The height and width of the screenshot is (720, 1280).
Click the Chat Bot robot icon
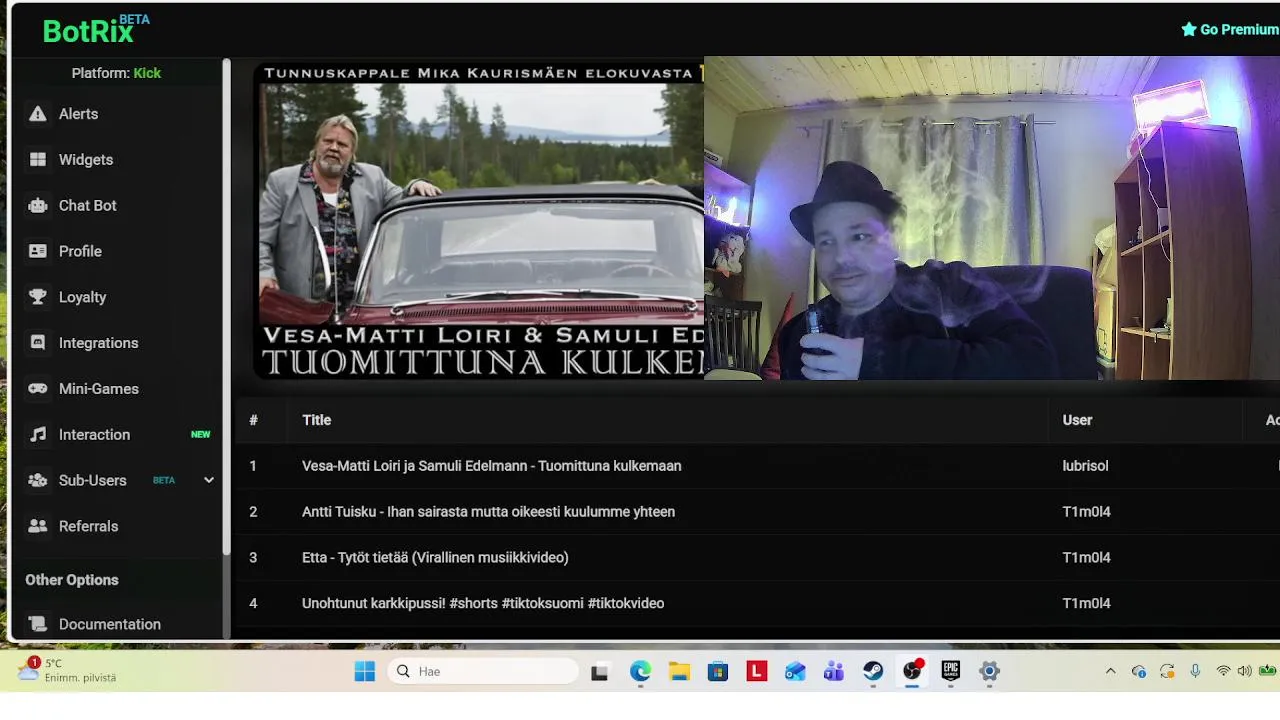(x=38, y=206)
